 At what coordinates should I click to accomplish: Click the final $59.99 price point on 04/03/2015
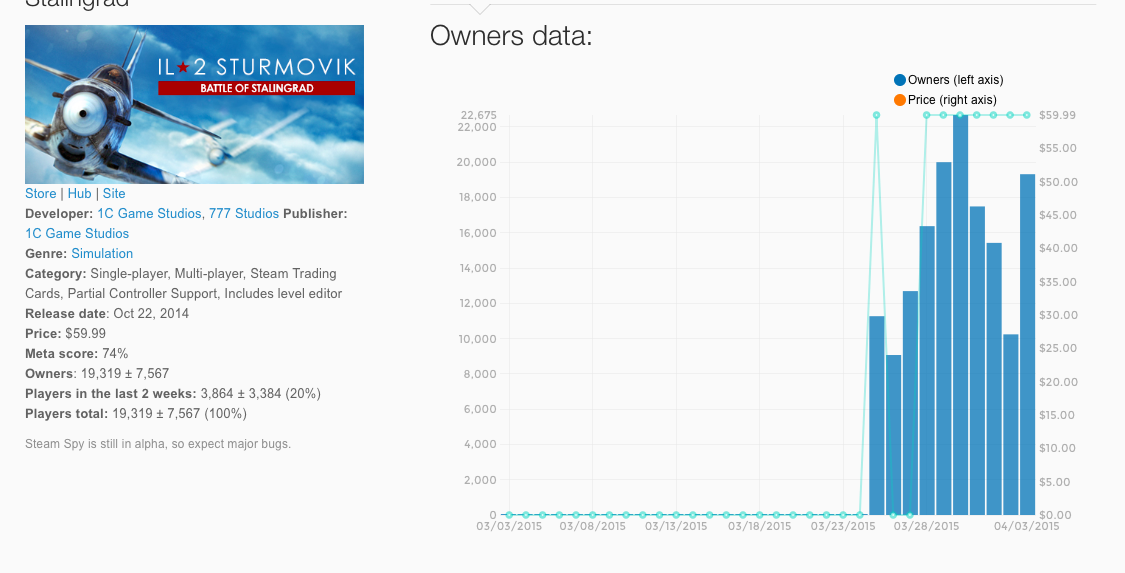[x=1027, y=115]
